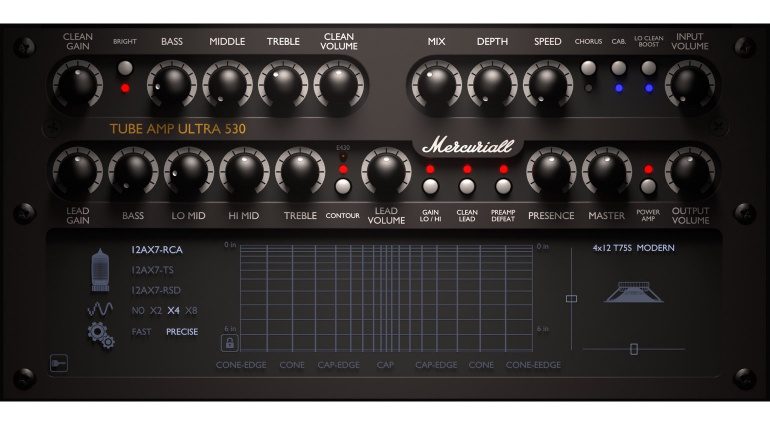Choose X8 oversampling option
Screen dimensions: 770x425
pos(191,311)
